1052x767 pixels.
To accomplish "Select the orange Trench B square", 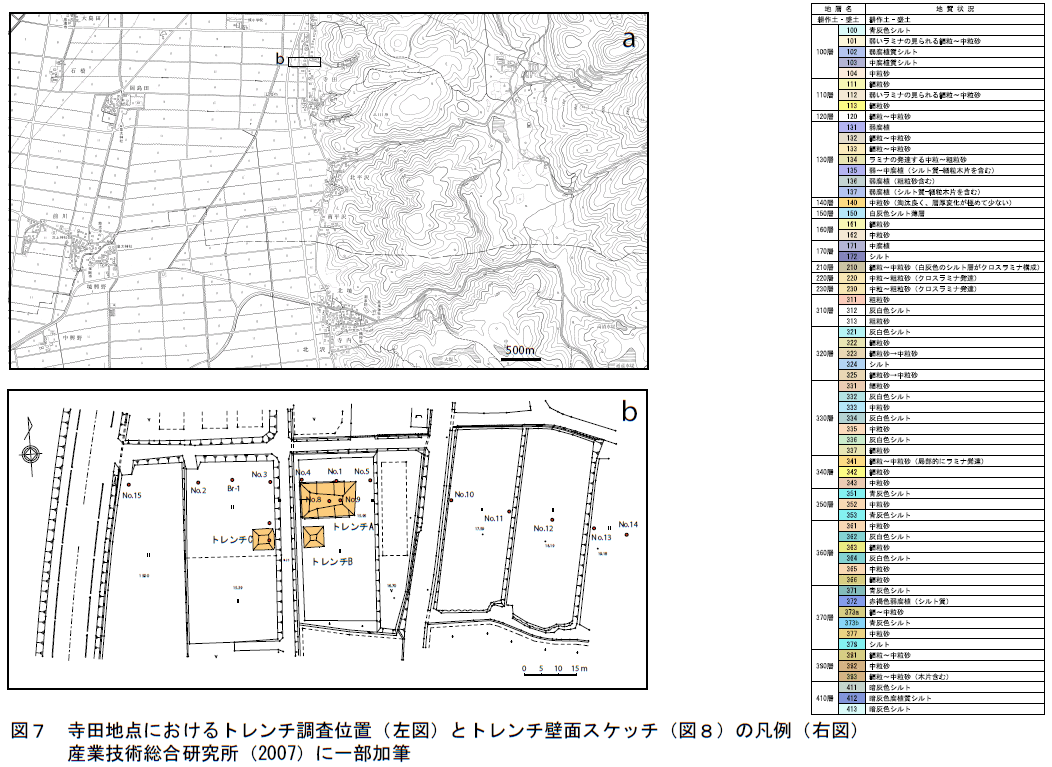I will point(314,537).
